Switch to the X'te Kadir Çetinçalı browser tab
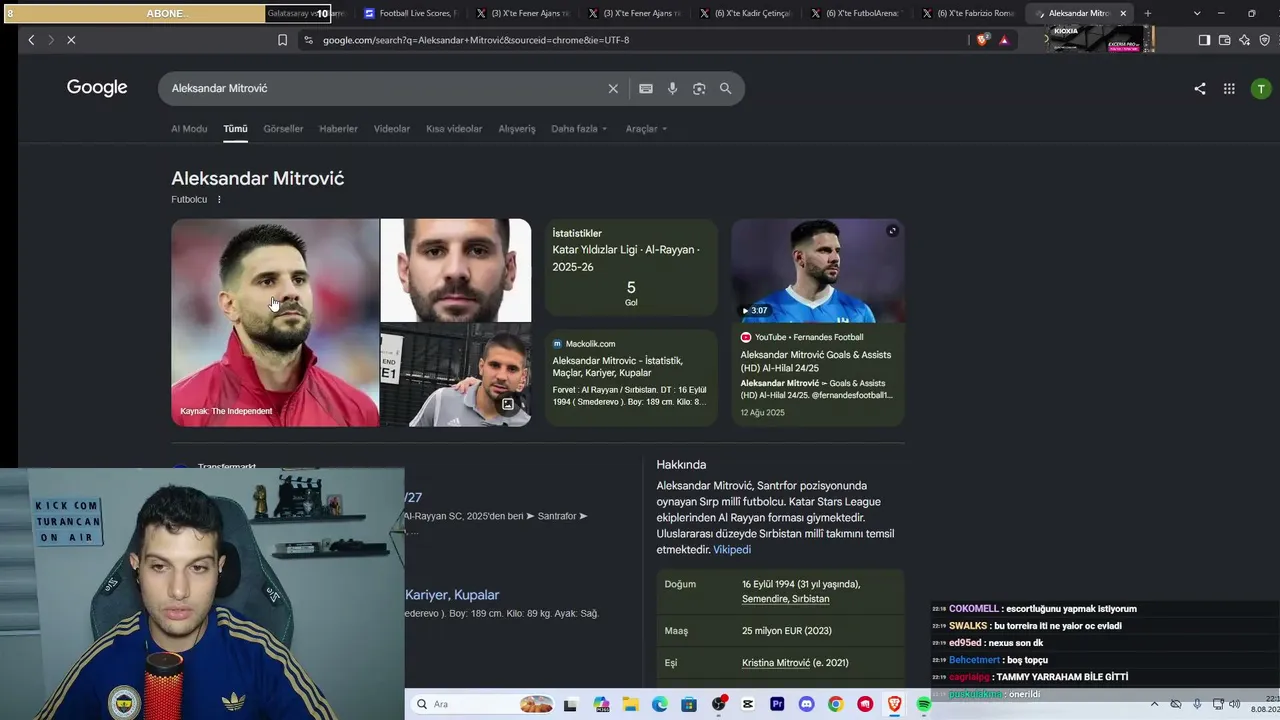 coord(745,13)
